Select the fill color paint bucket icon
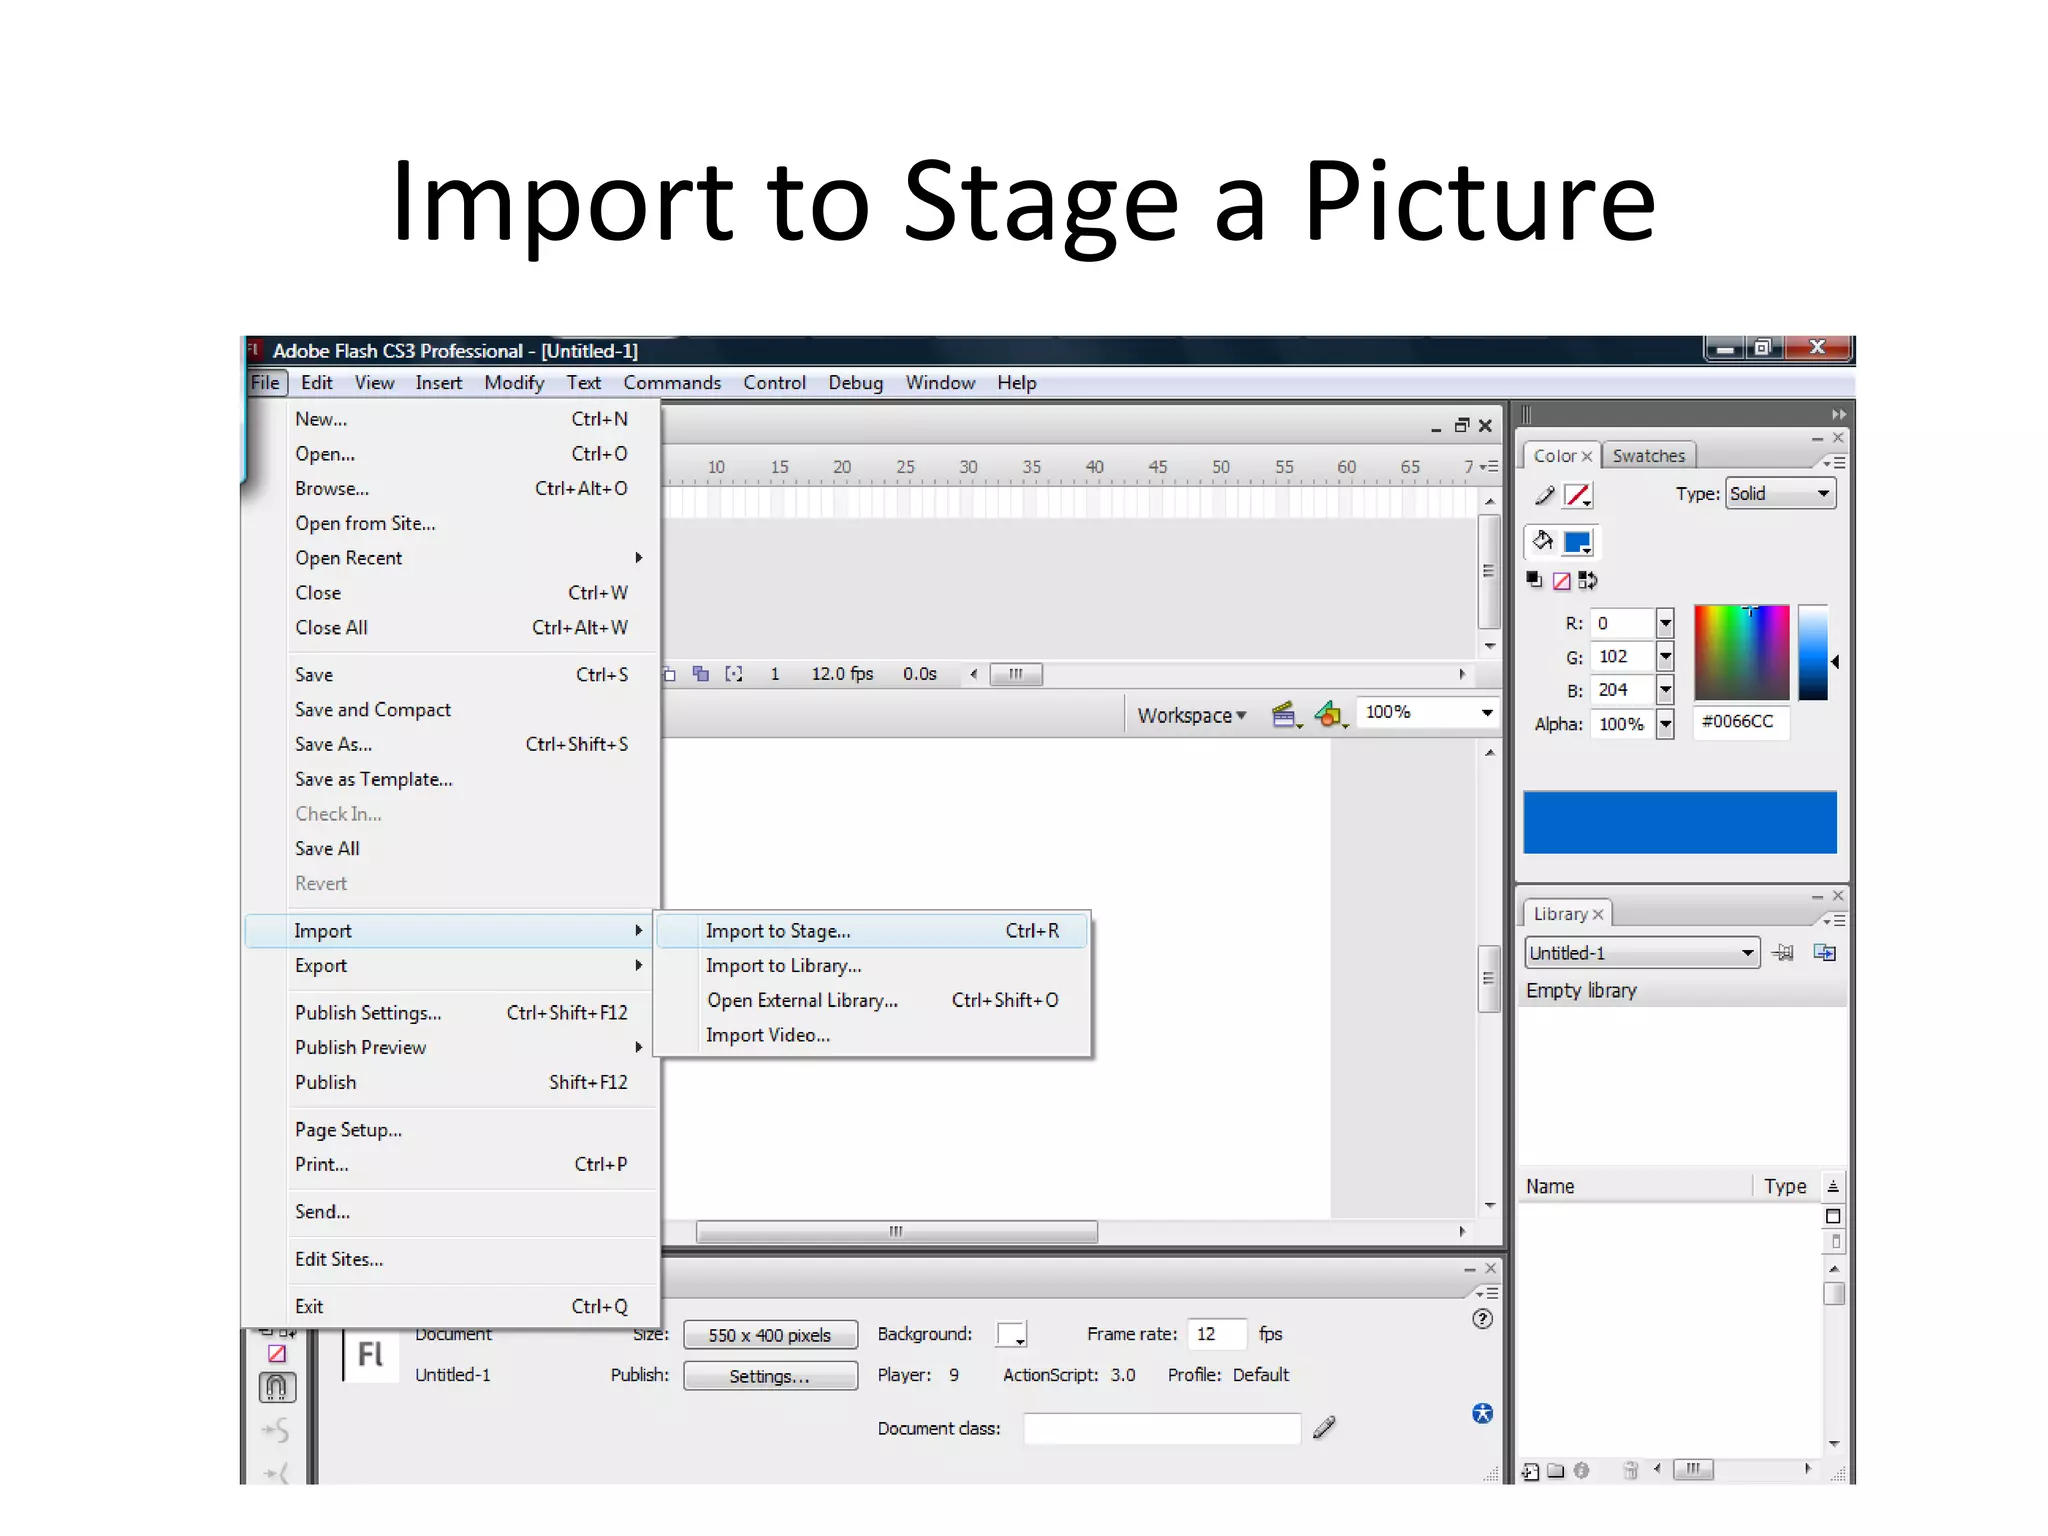Image resolution: width=2048 pixels, height=1536 pixels. point(1543,542)
